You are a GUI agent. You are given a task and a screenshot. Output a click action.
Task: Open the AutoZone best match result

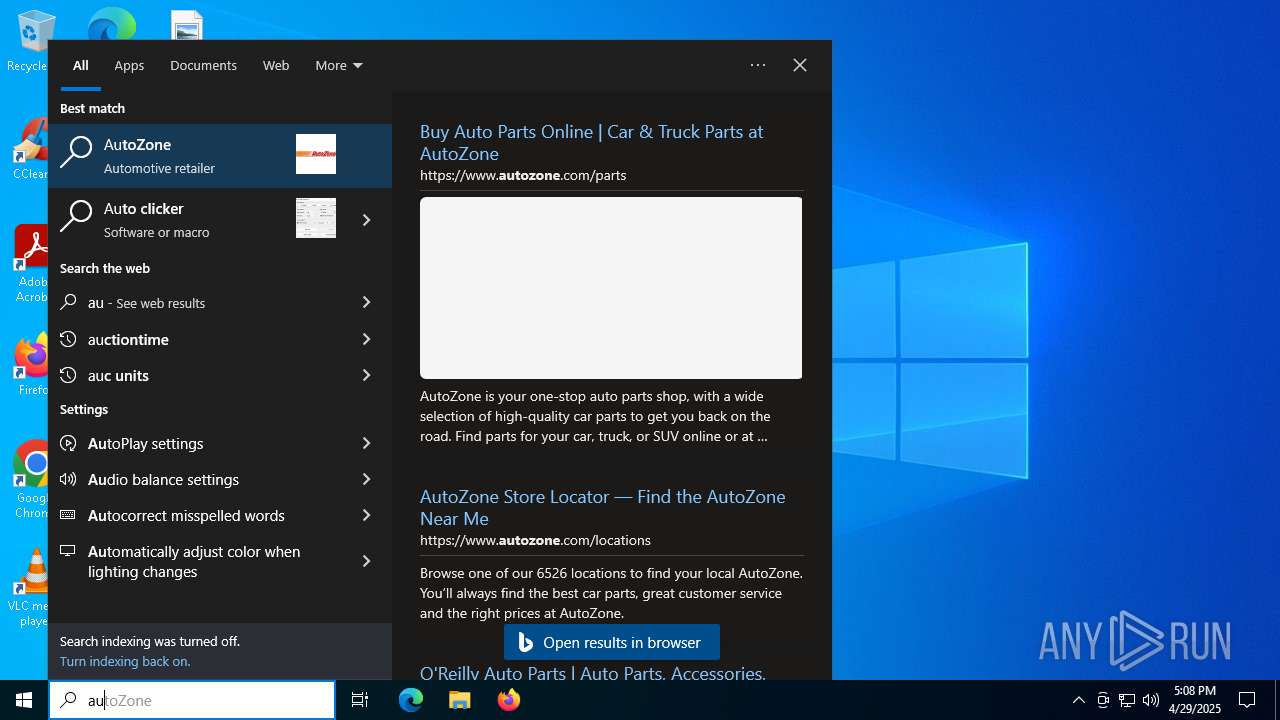point(220,156)
